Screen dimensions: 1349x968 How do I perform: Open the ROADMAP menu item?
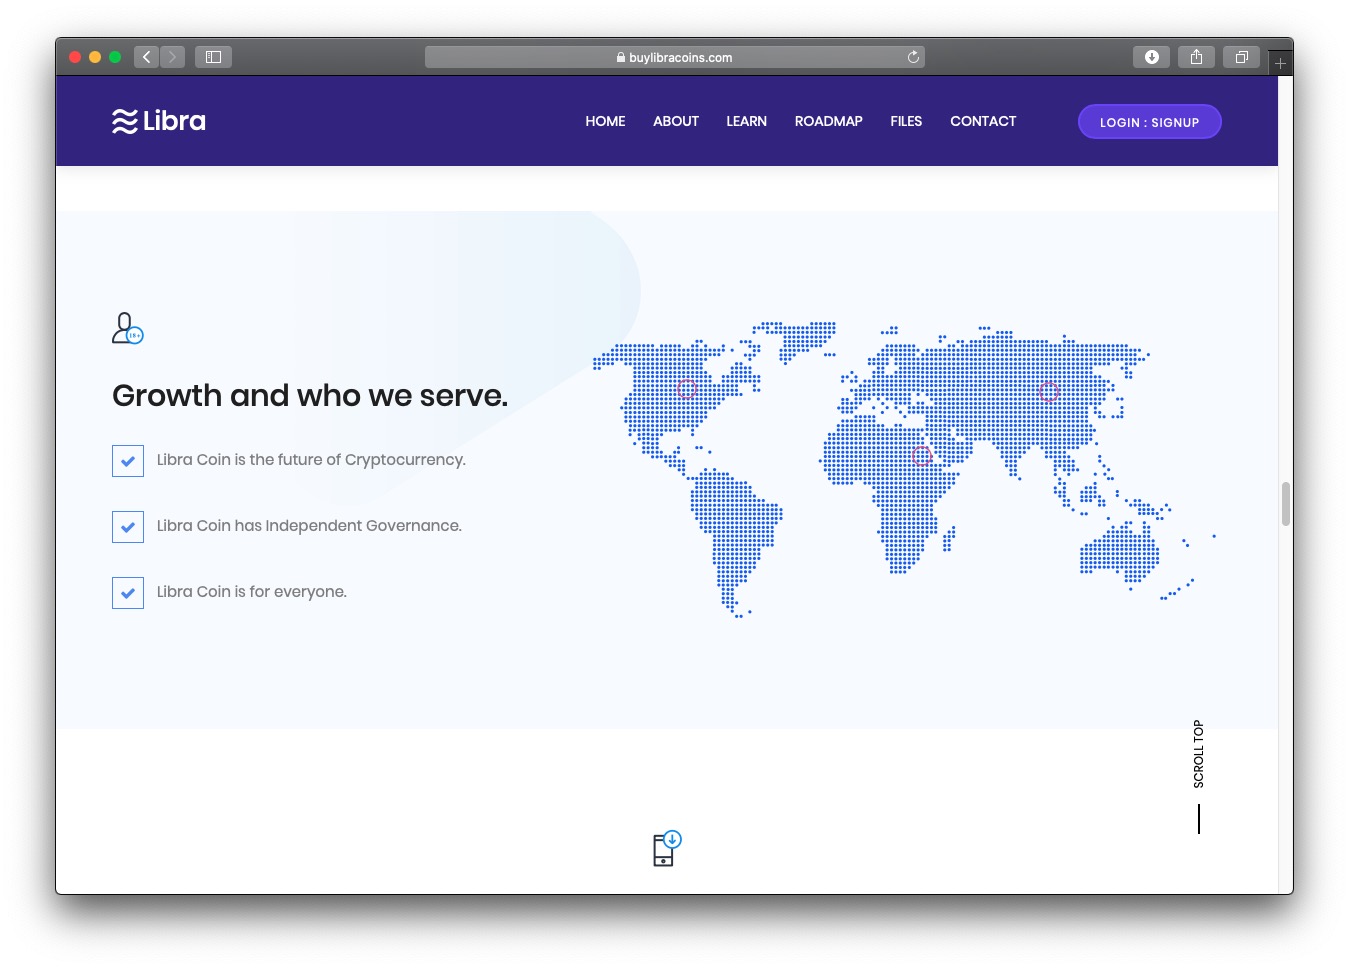coord(829,121)
